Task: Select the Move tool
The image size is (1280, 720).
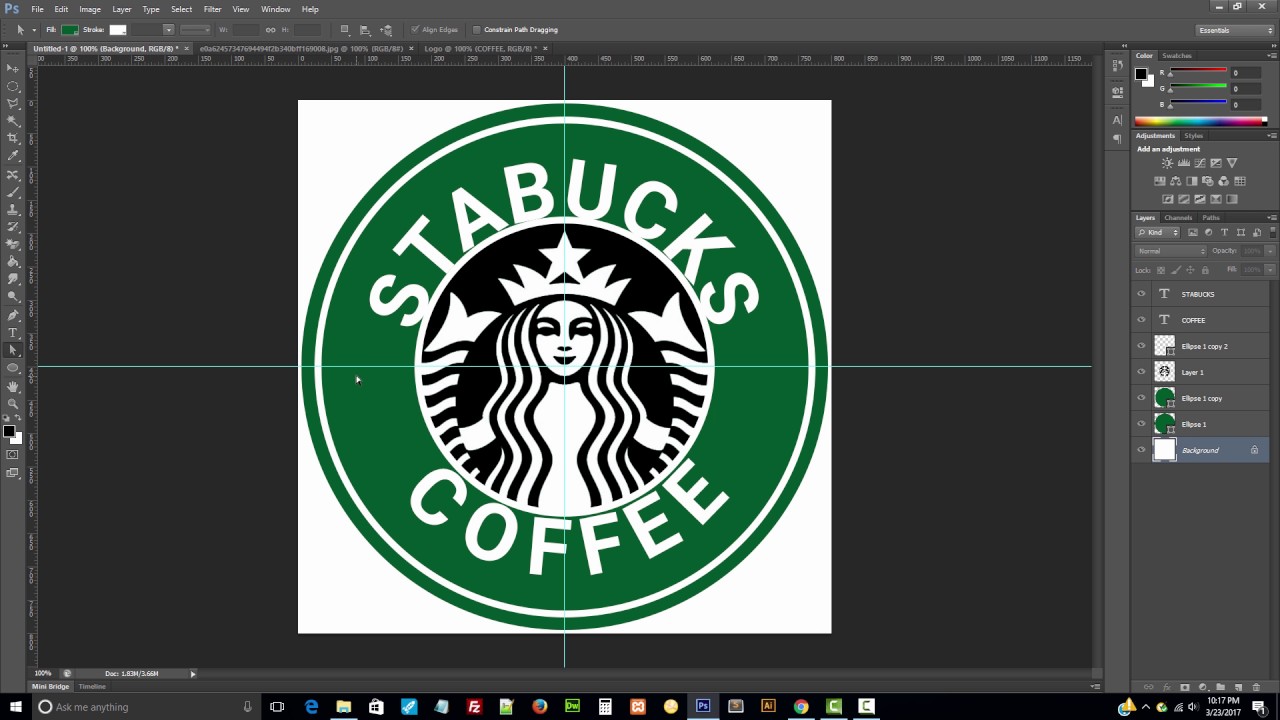Action: click(13, 68)
